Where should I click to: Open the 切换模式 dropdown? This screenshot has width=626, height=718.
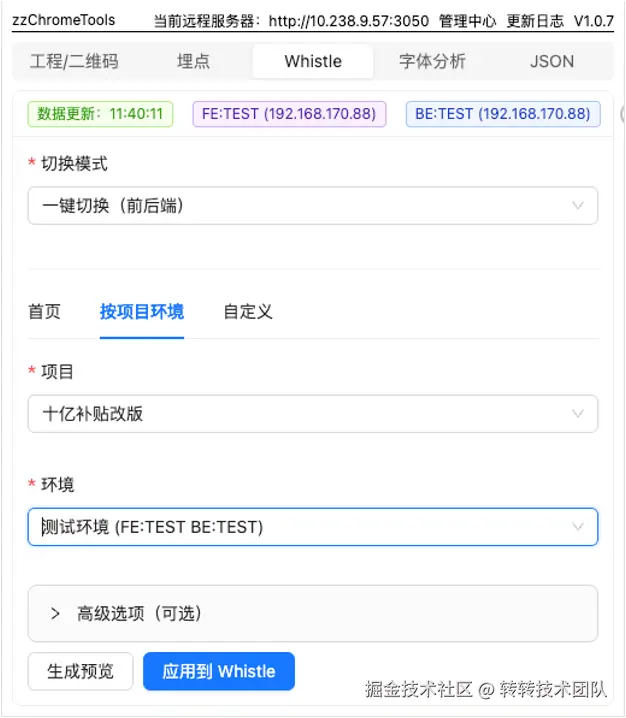tap(312, 206)
